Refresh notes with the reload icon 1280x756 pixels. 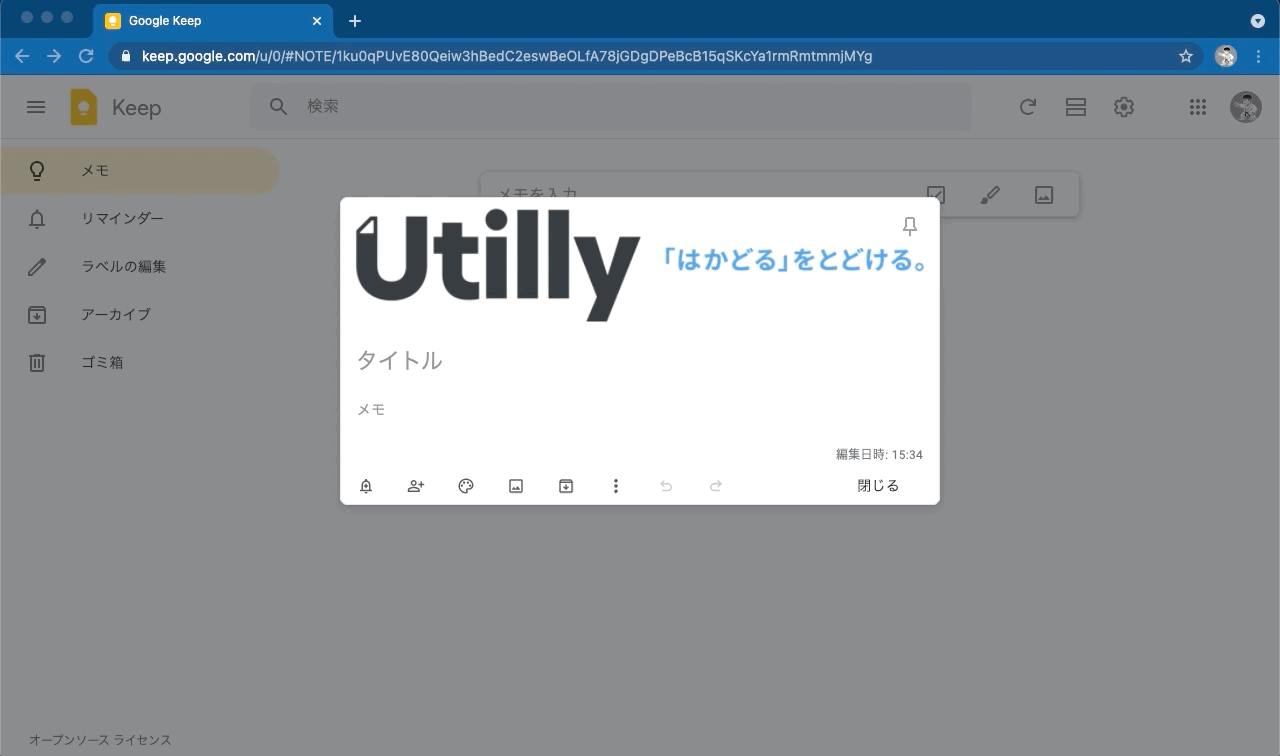tap(1027, 107)
